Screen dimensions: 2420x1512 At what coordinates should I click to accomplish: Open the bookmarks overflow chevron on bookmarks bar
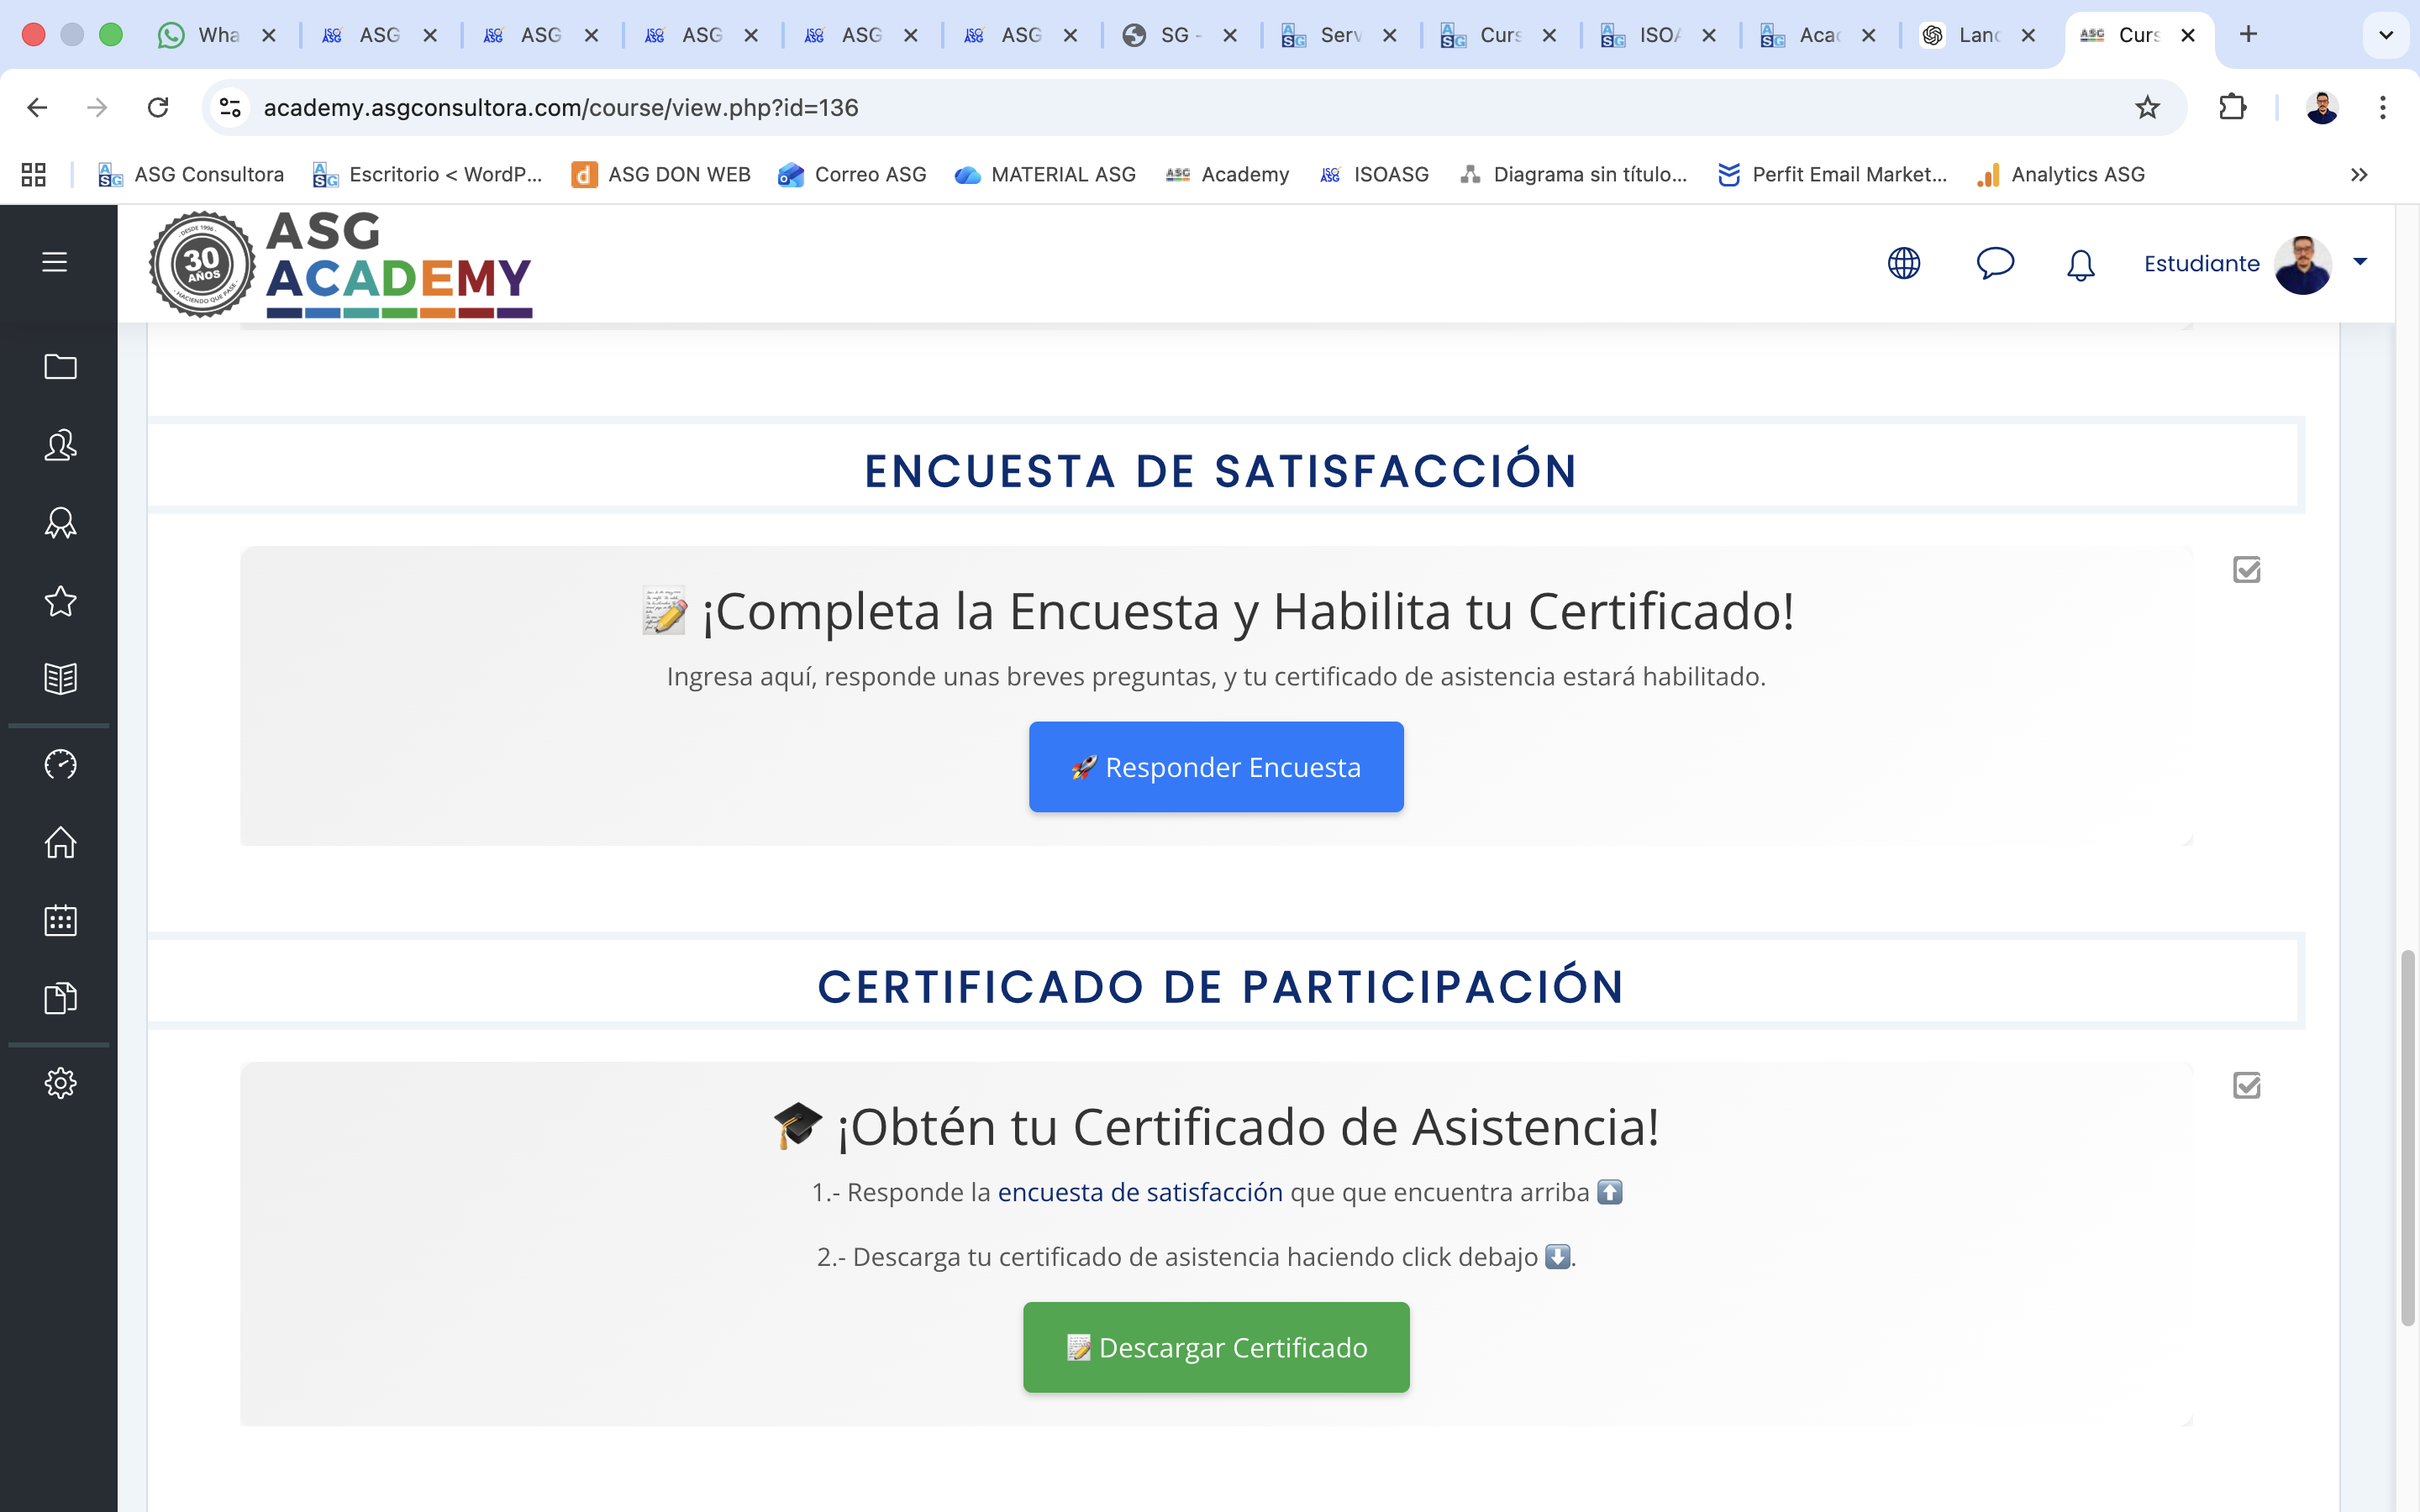coord(2359,174)
